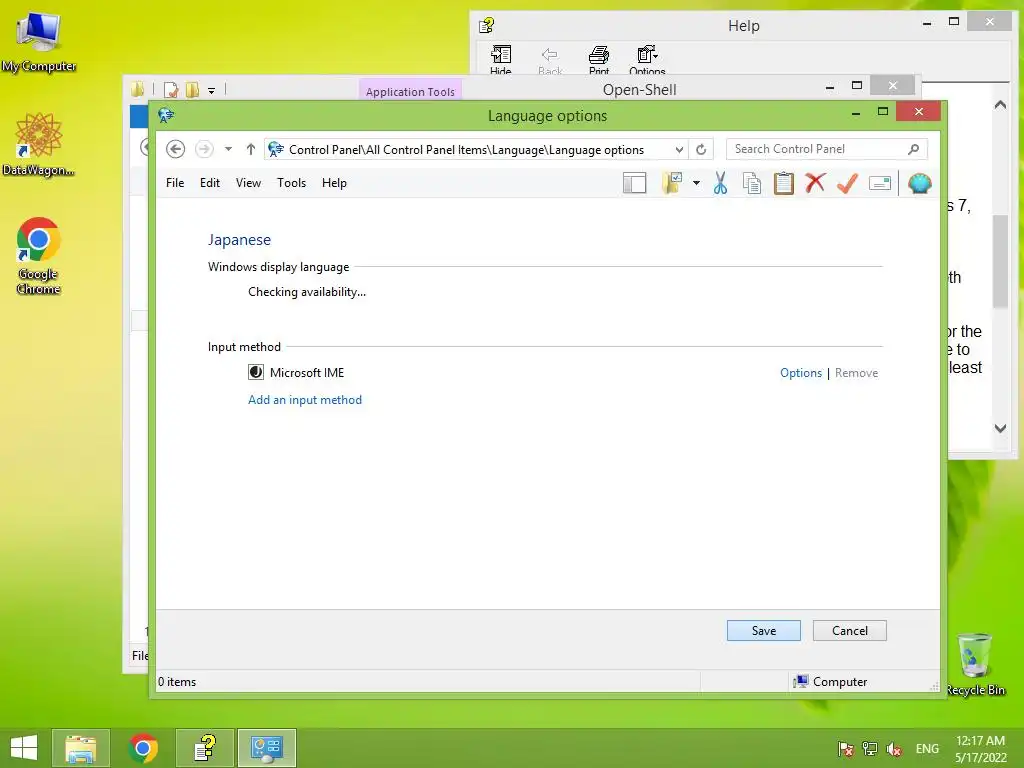This screenshot has width=1024, height=768.
Task: Switch to Help window taskbar button
Action: pos(205,748)
